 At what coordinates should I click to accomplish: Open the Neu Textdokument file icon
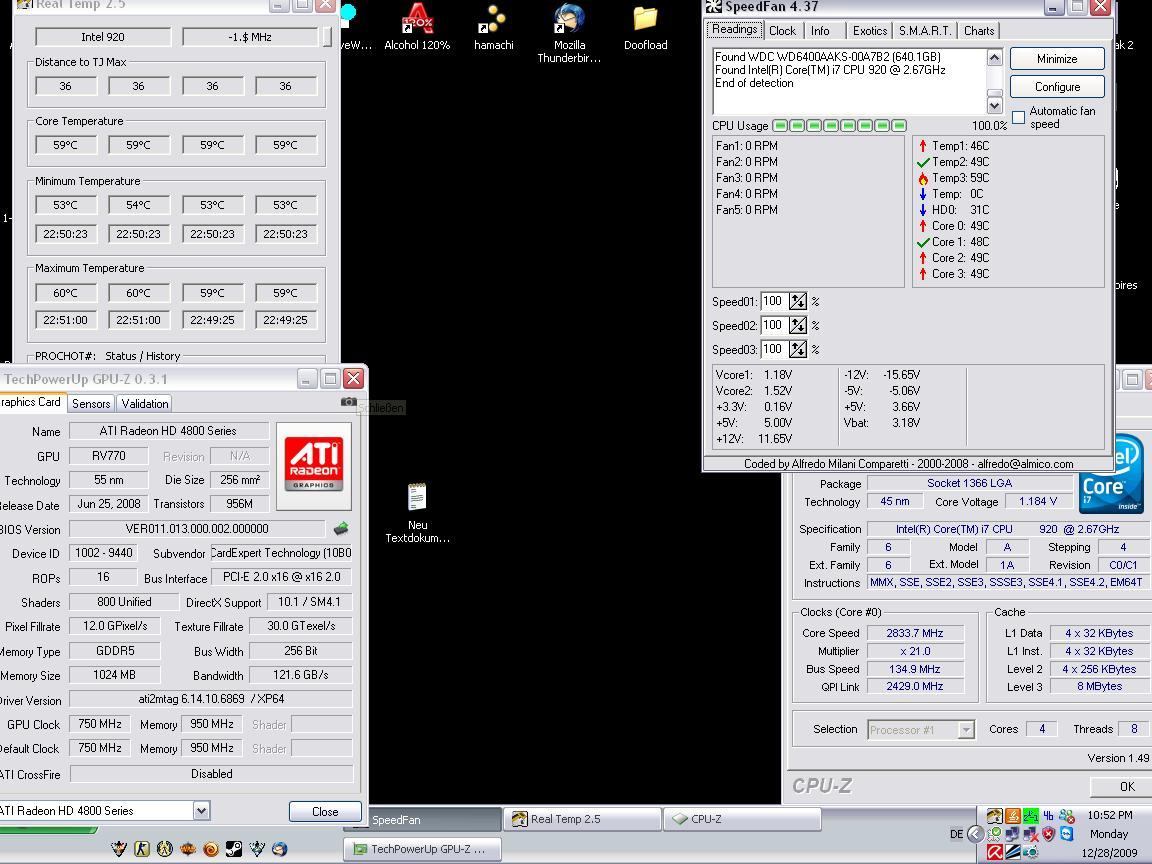click(417, 513)
